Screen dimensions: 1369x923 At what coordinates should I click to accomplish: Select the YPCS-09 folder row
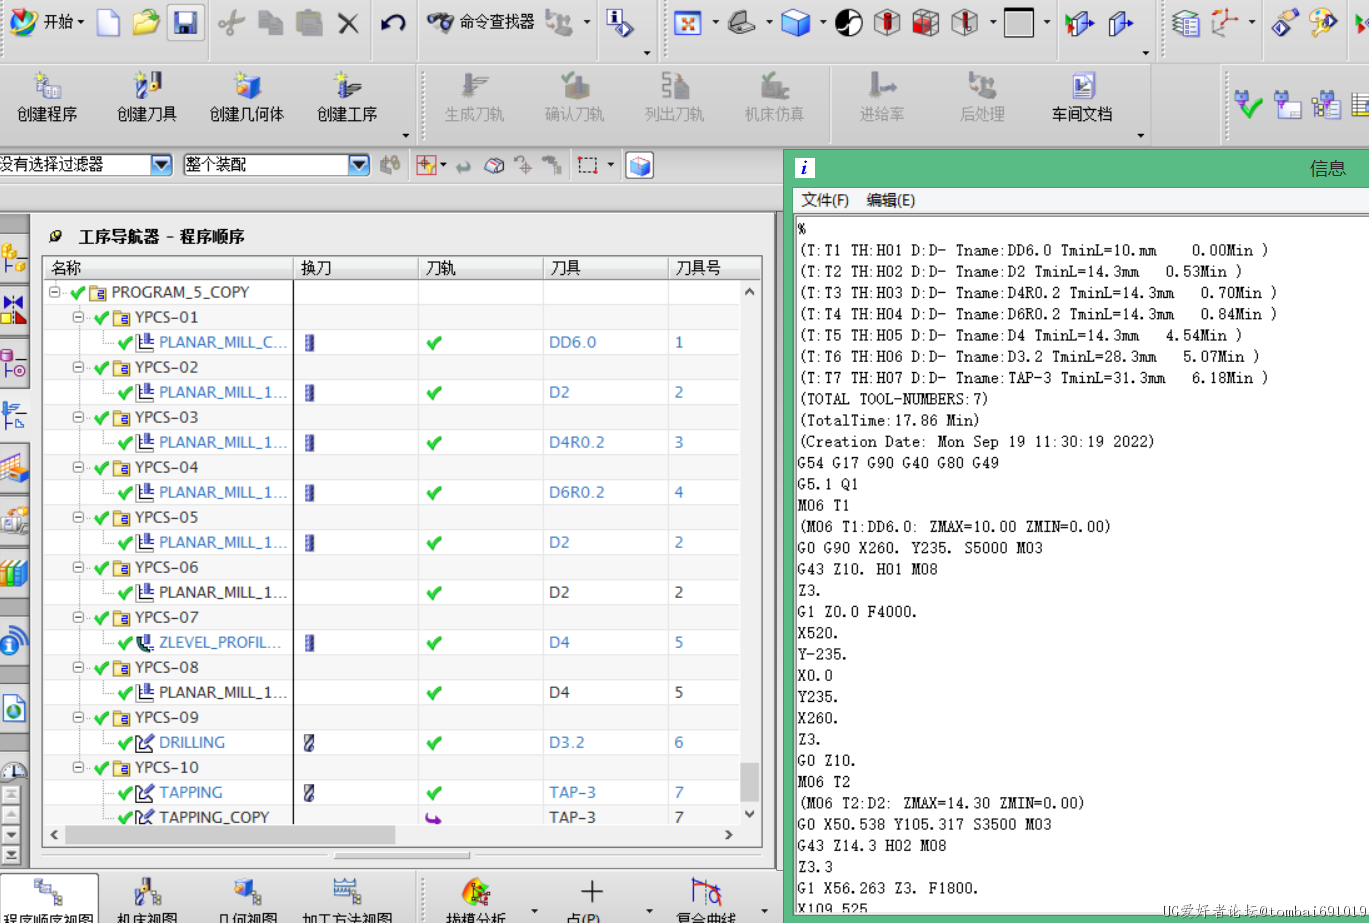(167, 717)
